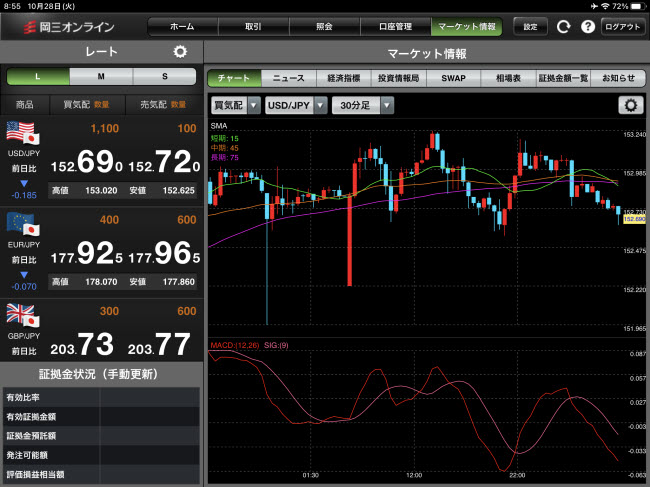Viewport: 650px width, 487px height.
Task: Tap the 有効証拠金額 row
Action: (101, 417)
